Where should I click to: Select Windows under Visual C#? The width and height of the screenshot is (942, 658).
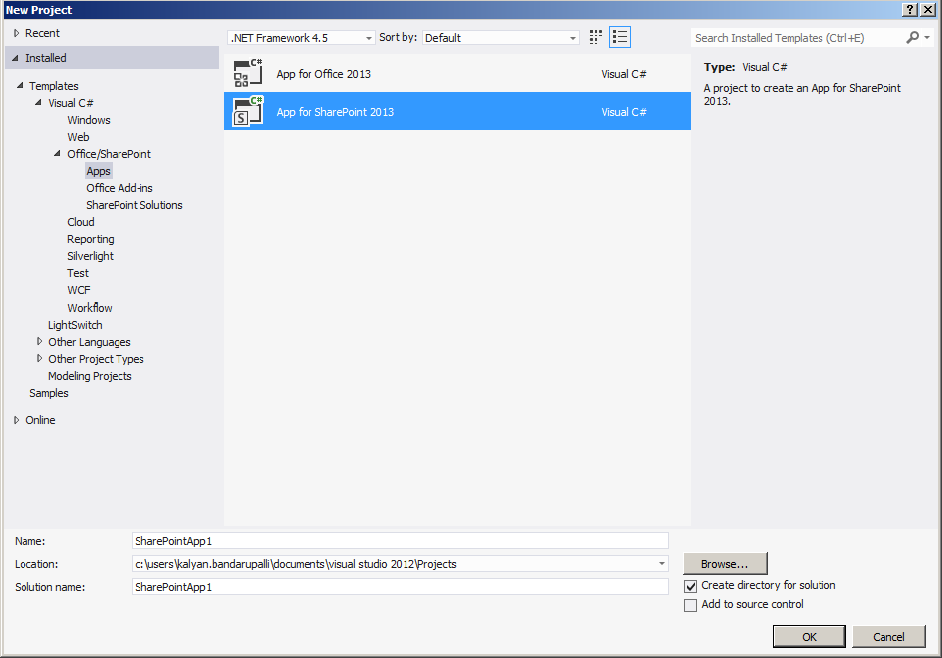(89, 120)
